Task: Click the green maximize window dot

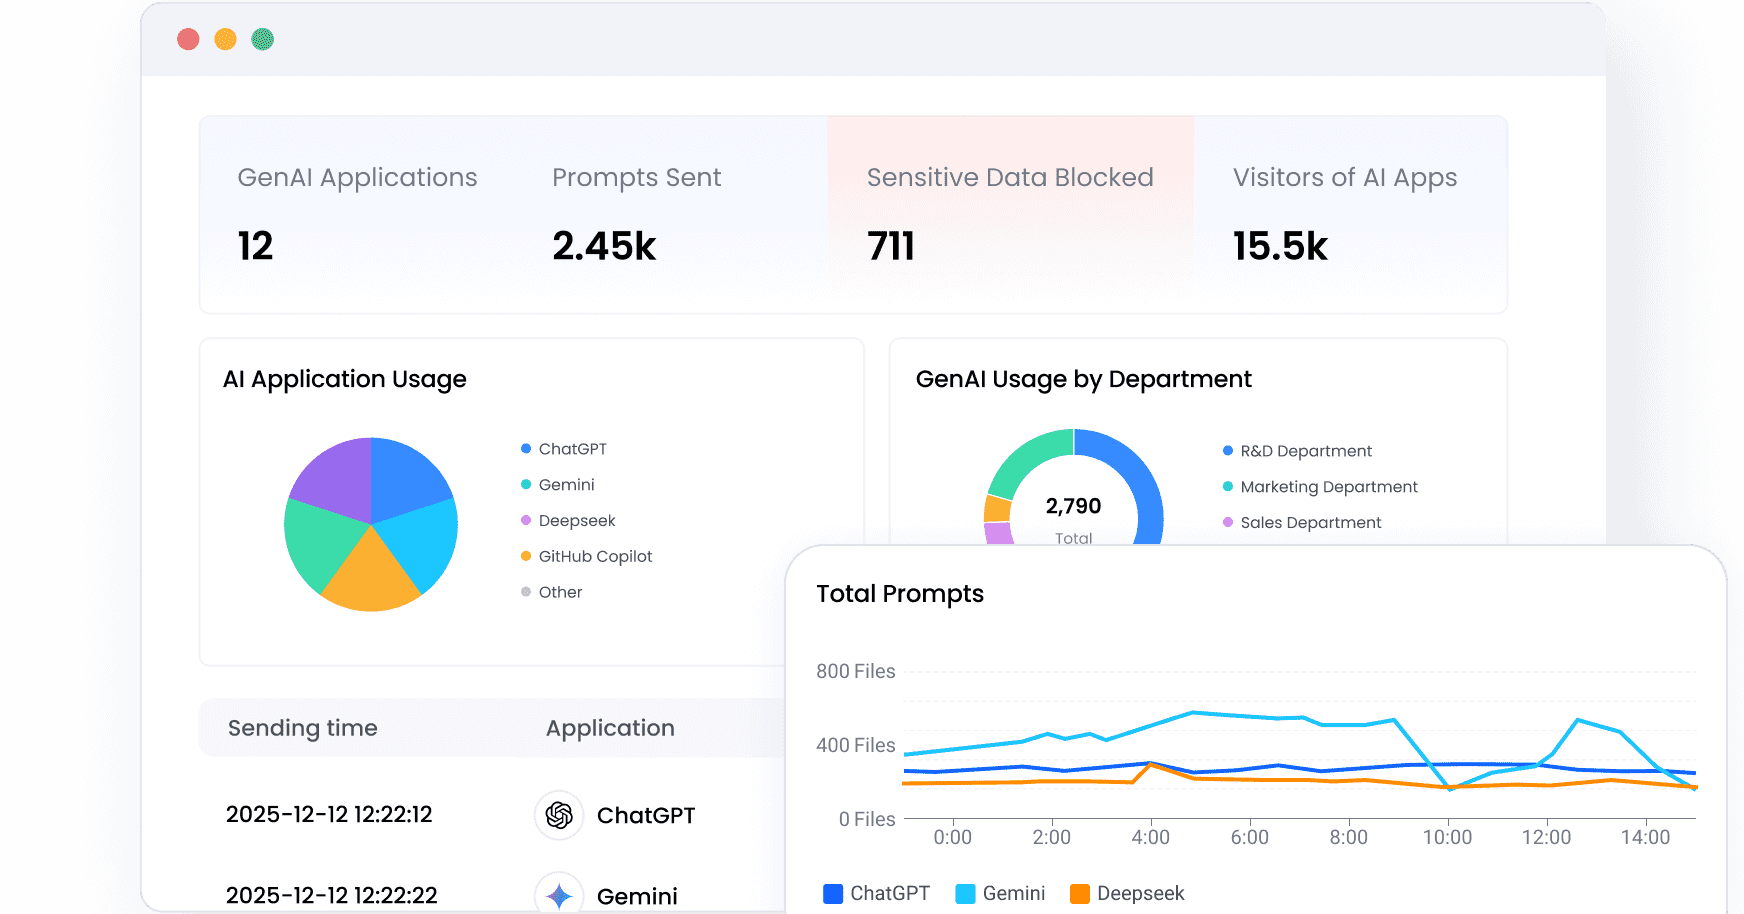Action: (x=262, y=39)
